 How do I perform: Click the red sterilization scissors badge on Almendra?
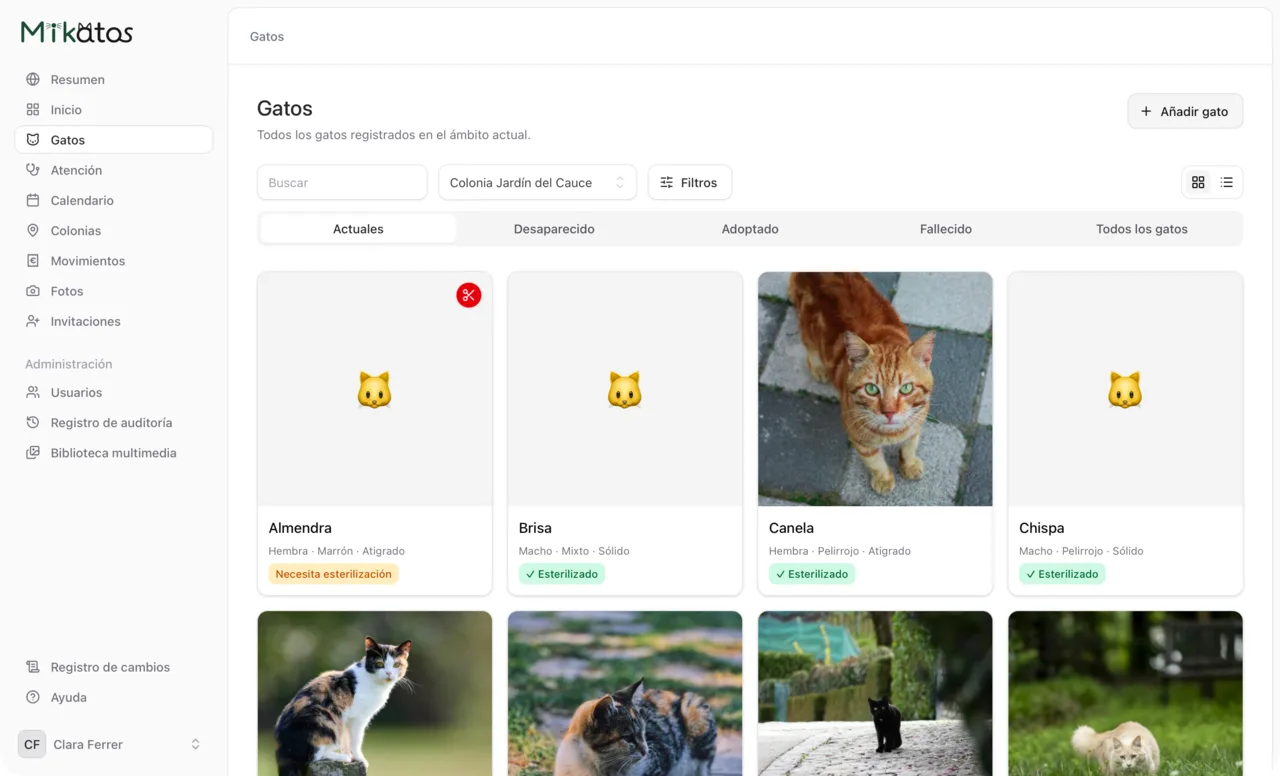pyautogui.click(x=469, y=295)
